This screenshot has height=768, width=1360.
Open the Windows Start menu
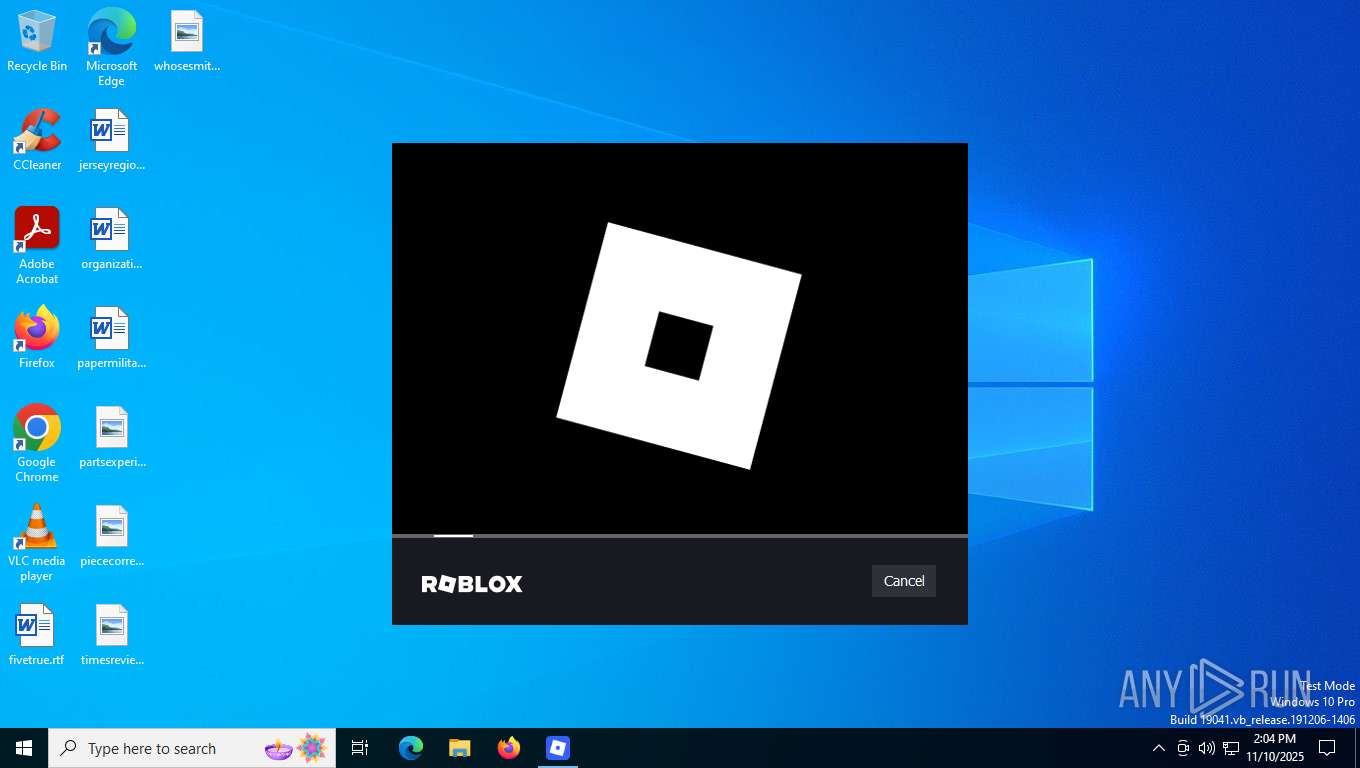pos(24,748)
